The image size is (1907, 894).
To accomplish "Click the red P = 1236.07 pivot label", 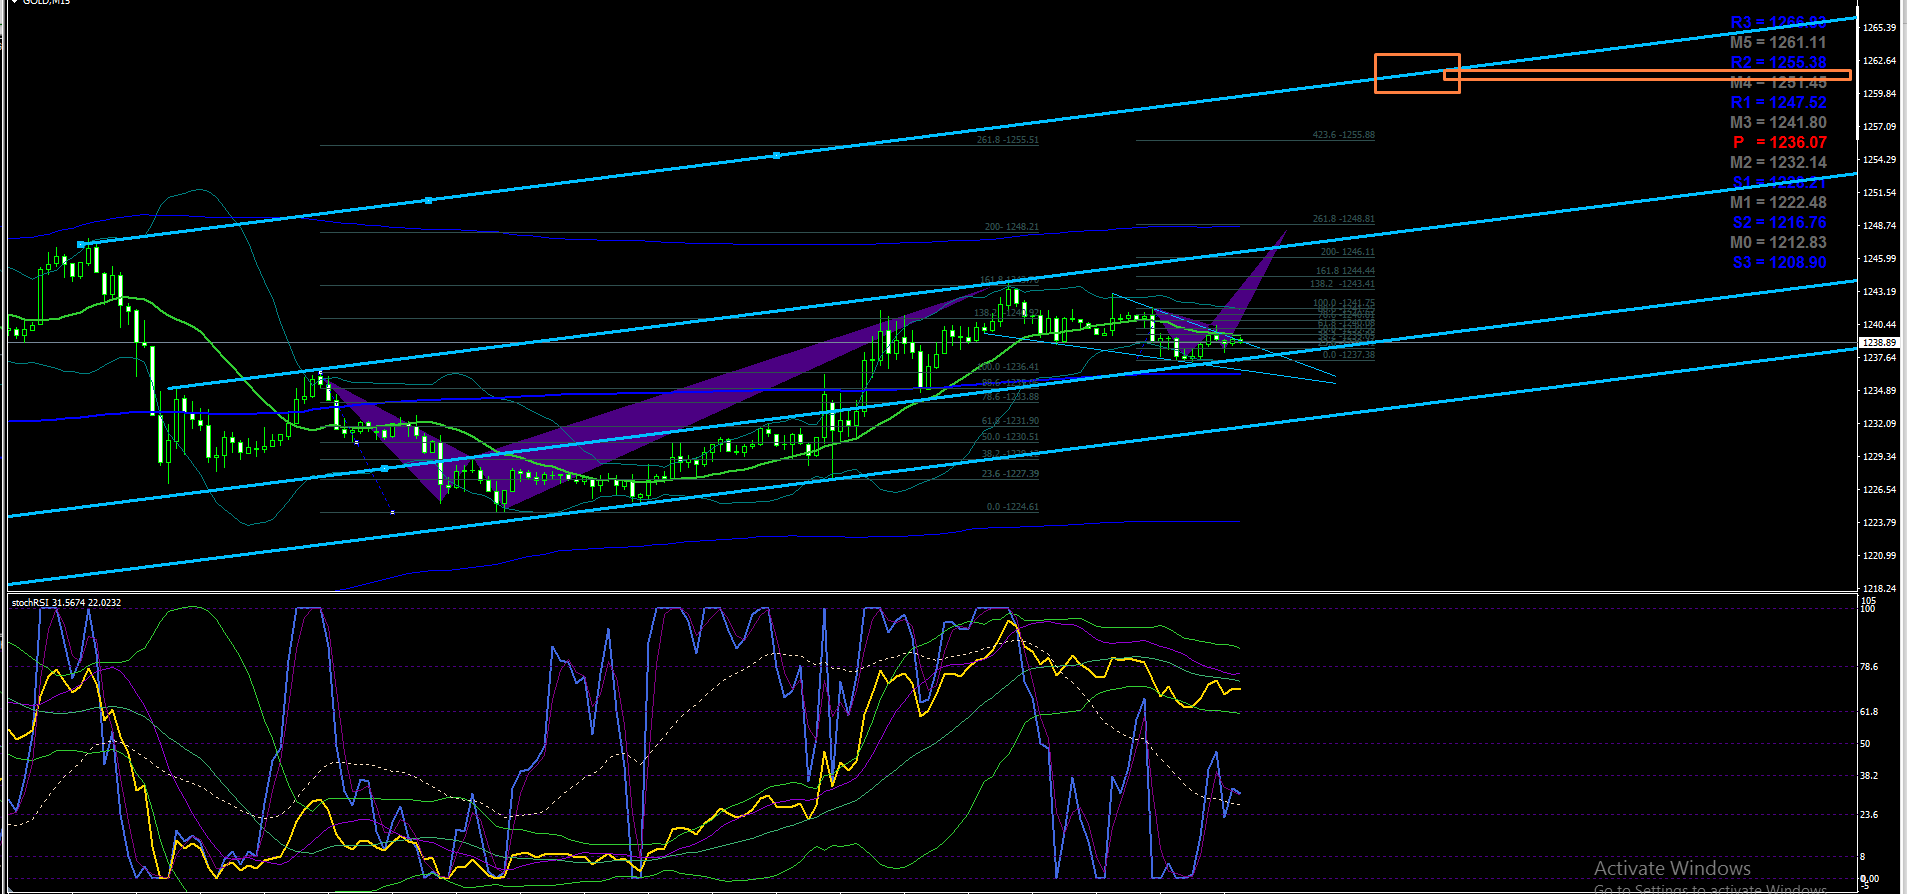I will (x=1780, y=142).
